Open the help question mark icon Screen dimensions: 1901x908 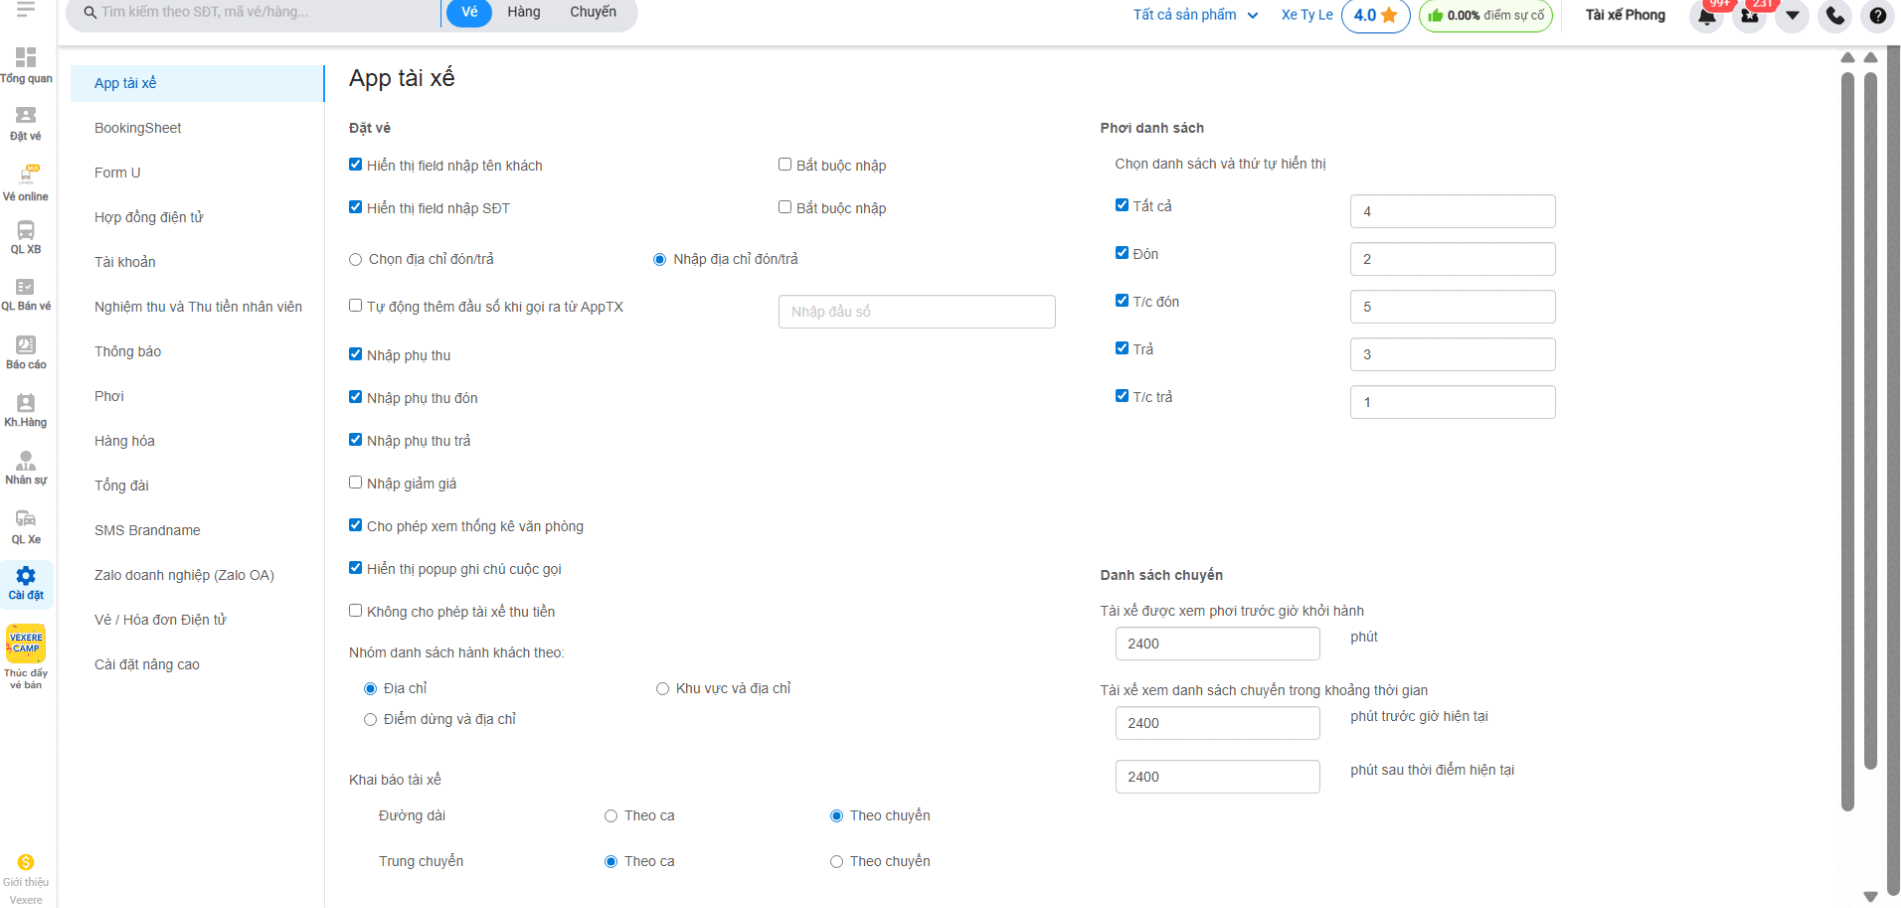(1877, 16)
